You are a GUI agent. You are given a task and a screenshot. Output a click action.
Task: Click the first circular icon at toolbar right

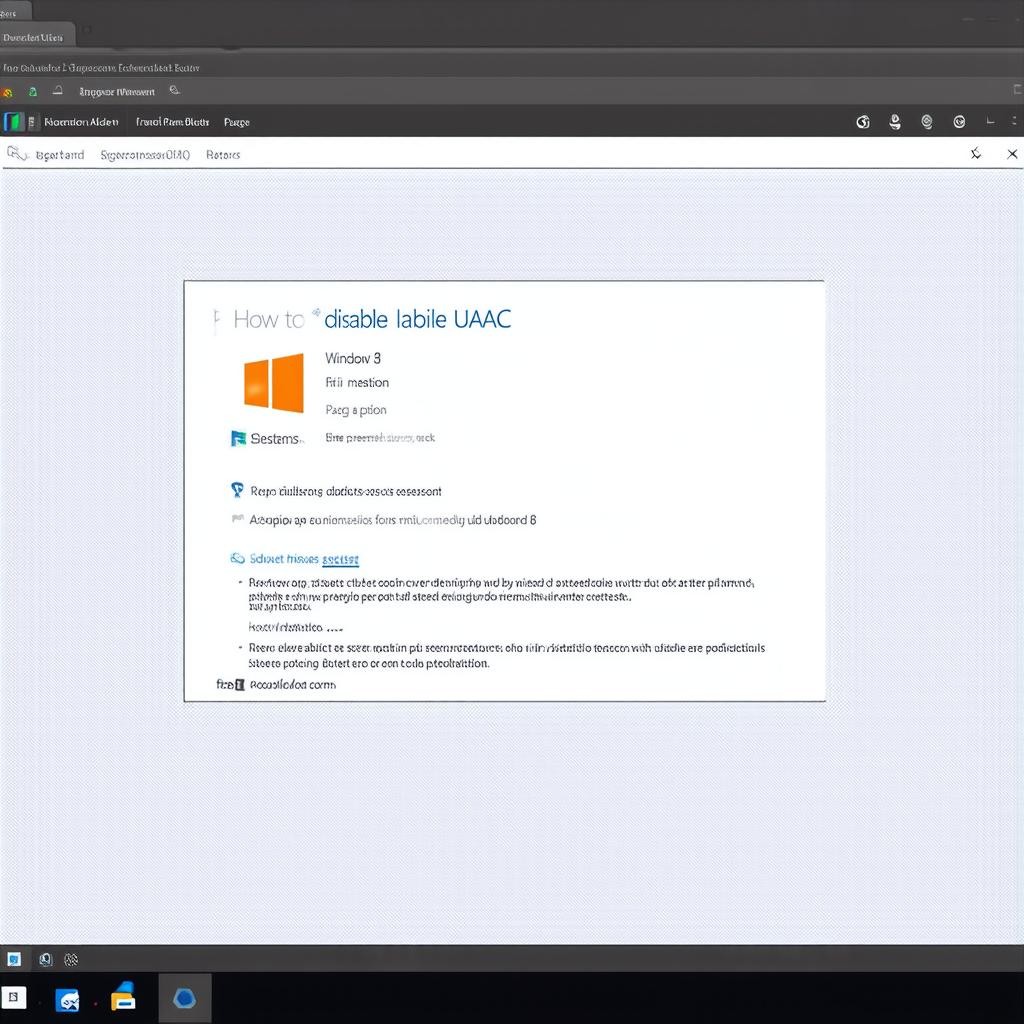pos(863,122)
